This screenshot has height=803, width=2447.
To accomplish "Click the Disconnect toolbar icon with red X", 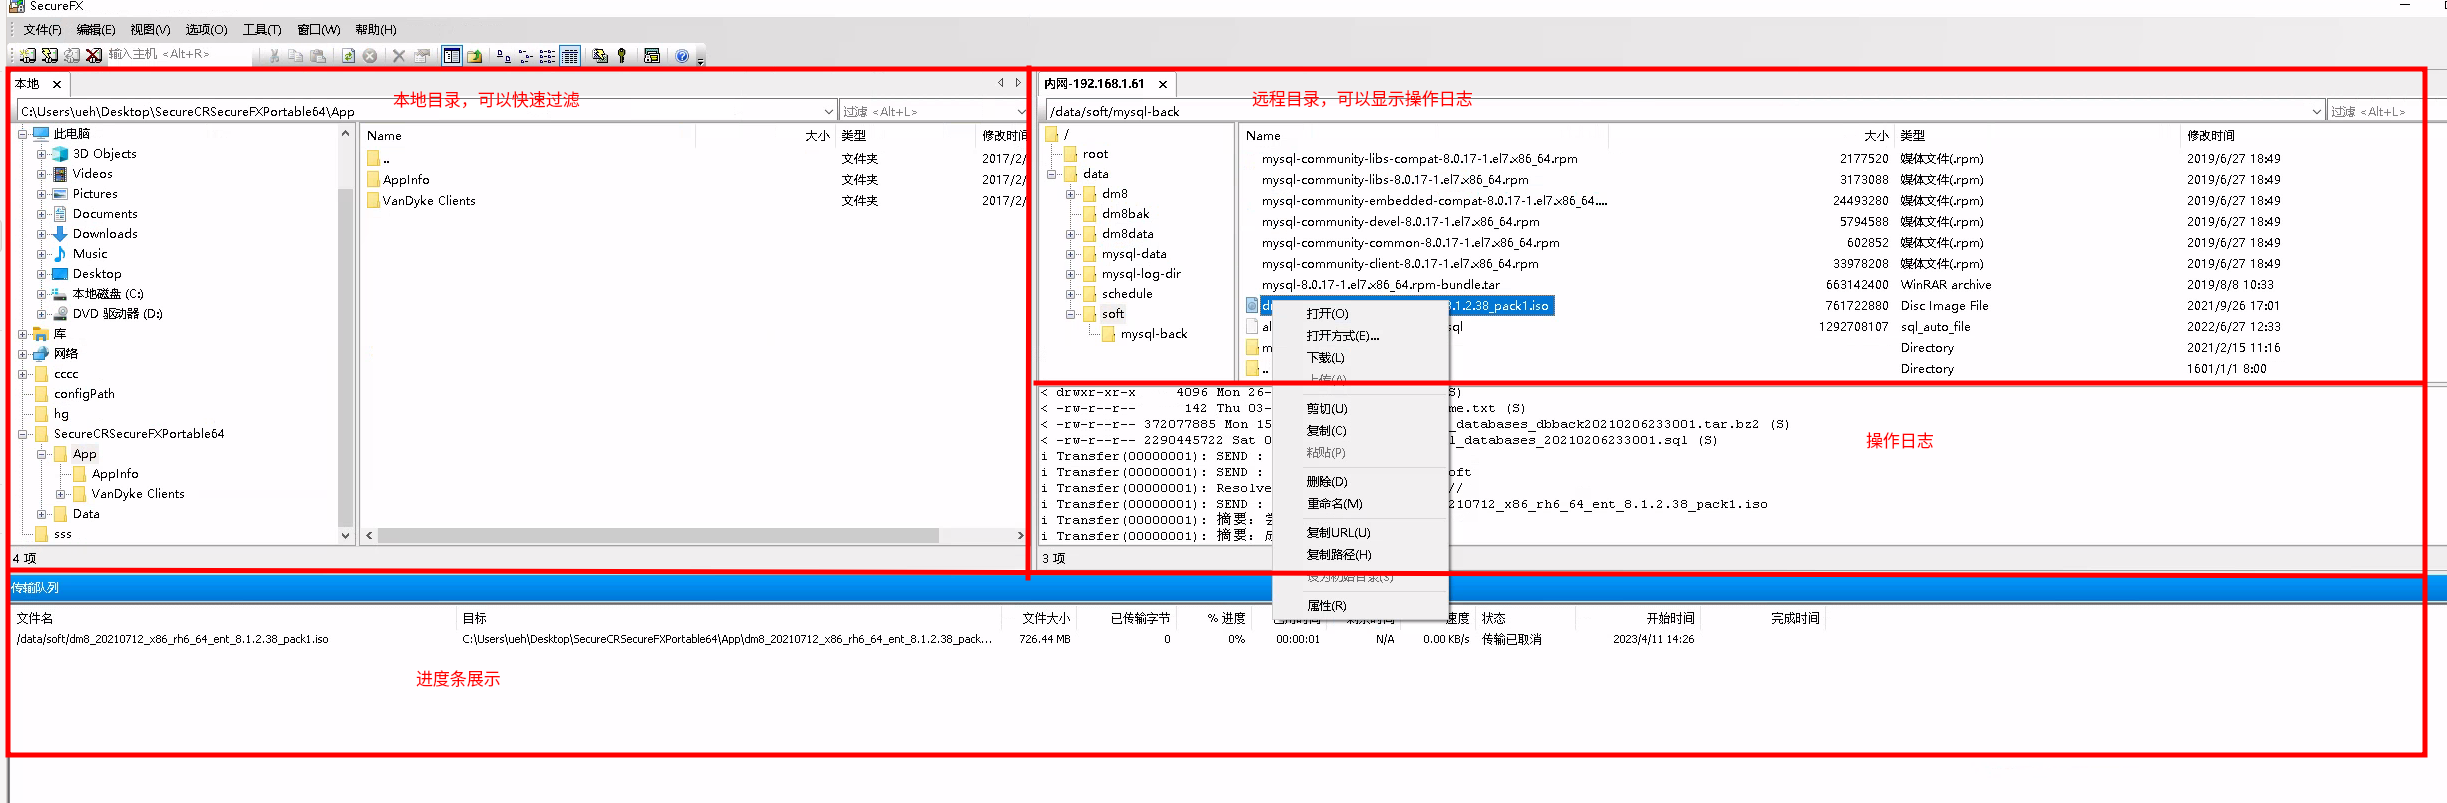I will [93, 55].
